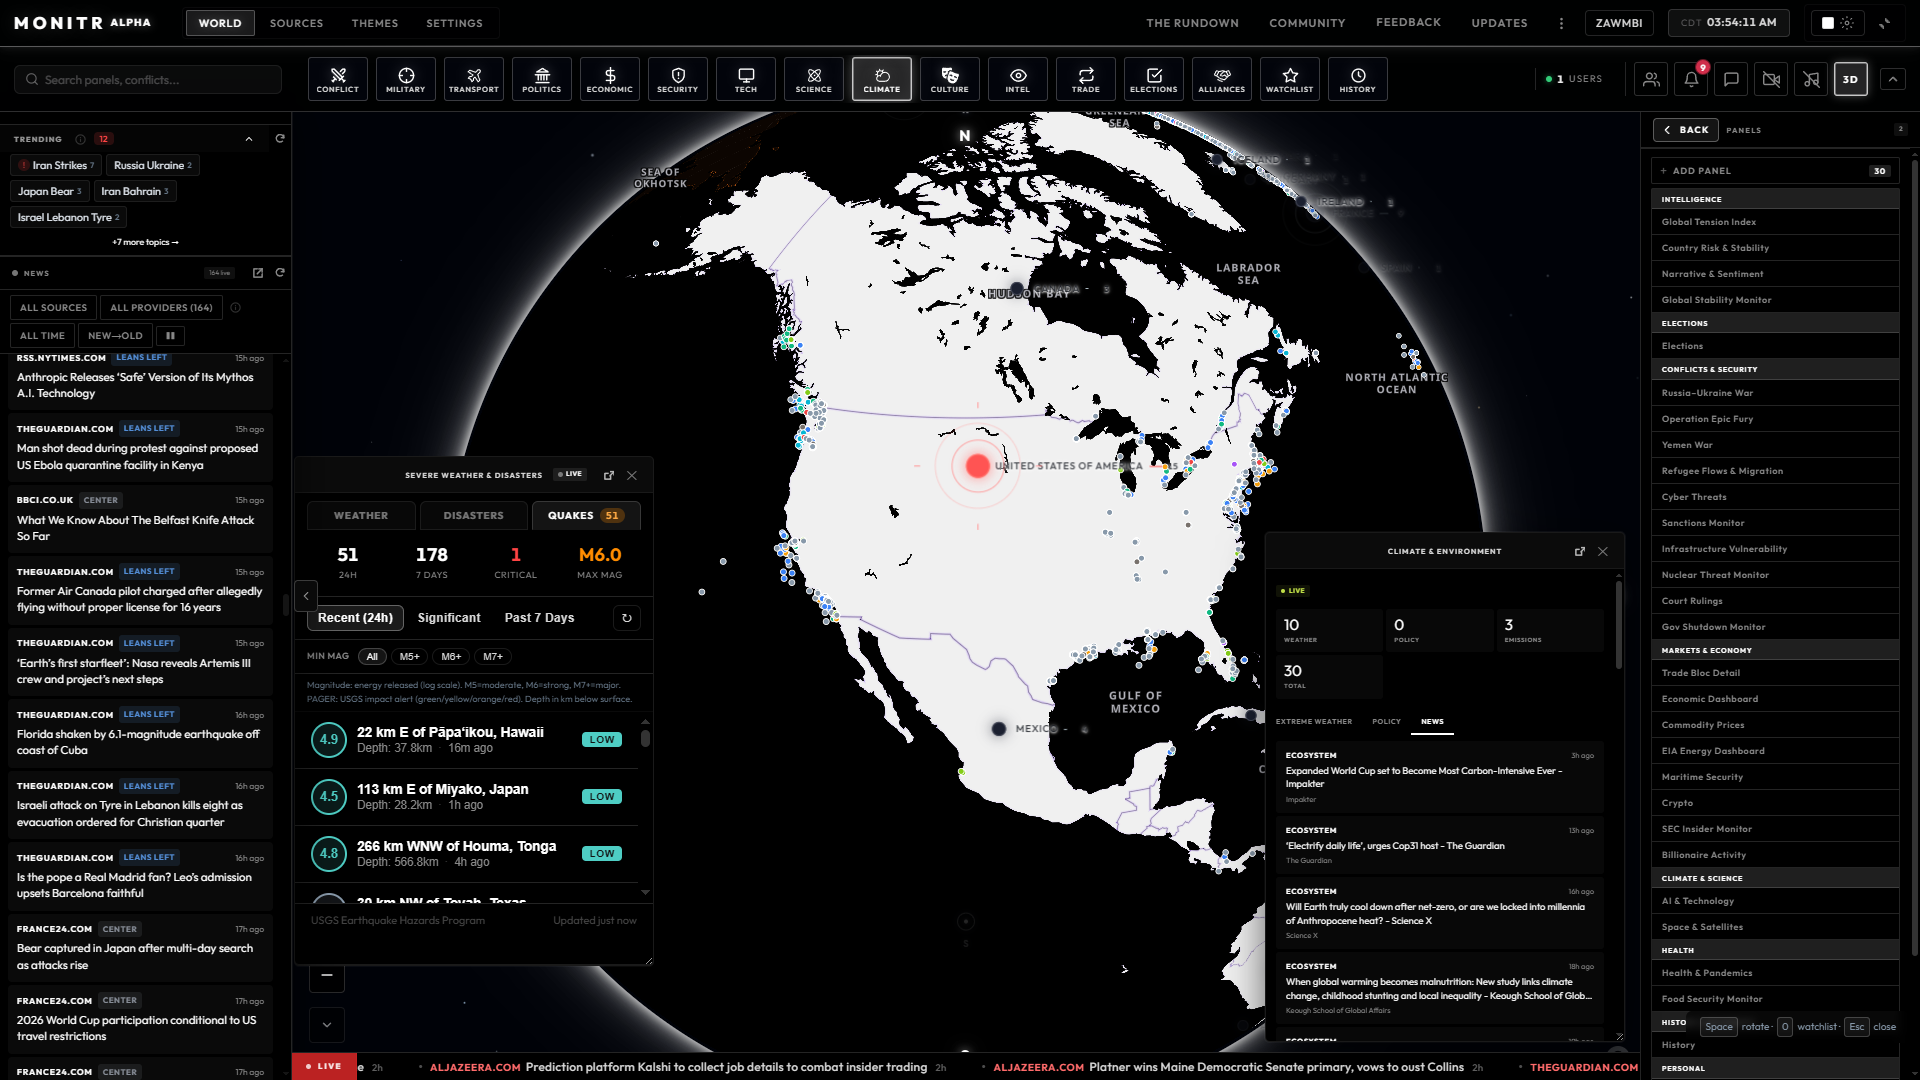Screen dimensions: 1920x1080
Task: Open the Economic category
Action: (610, 79)
